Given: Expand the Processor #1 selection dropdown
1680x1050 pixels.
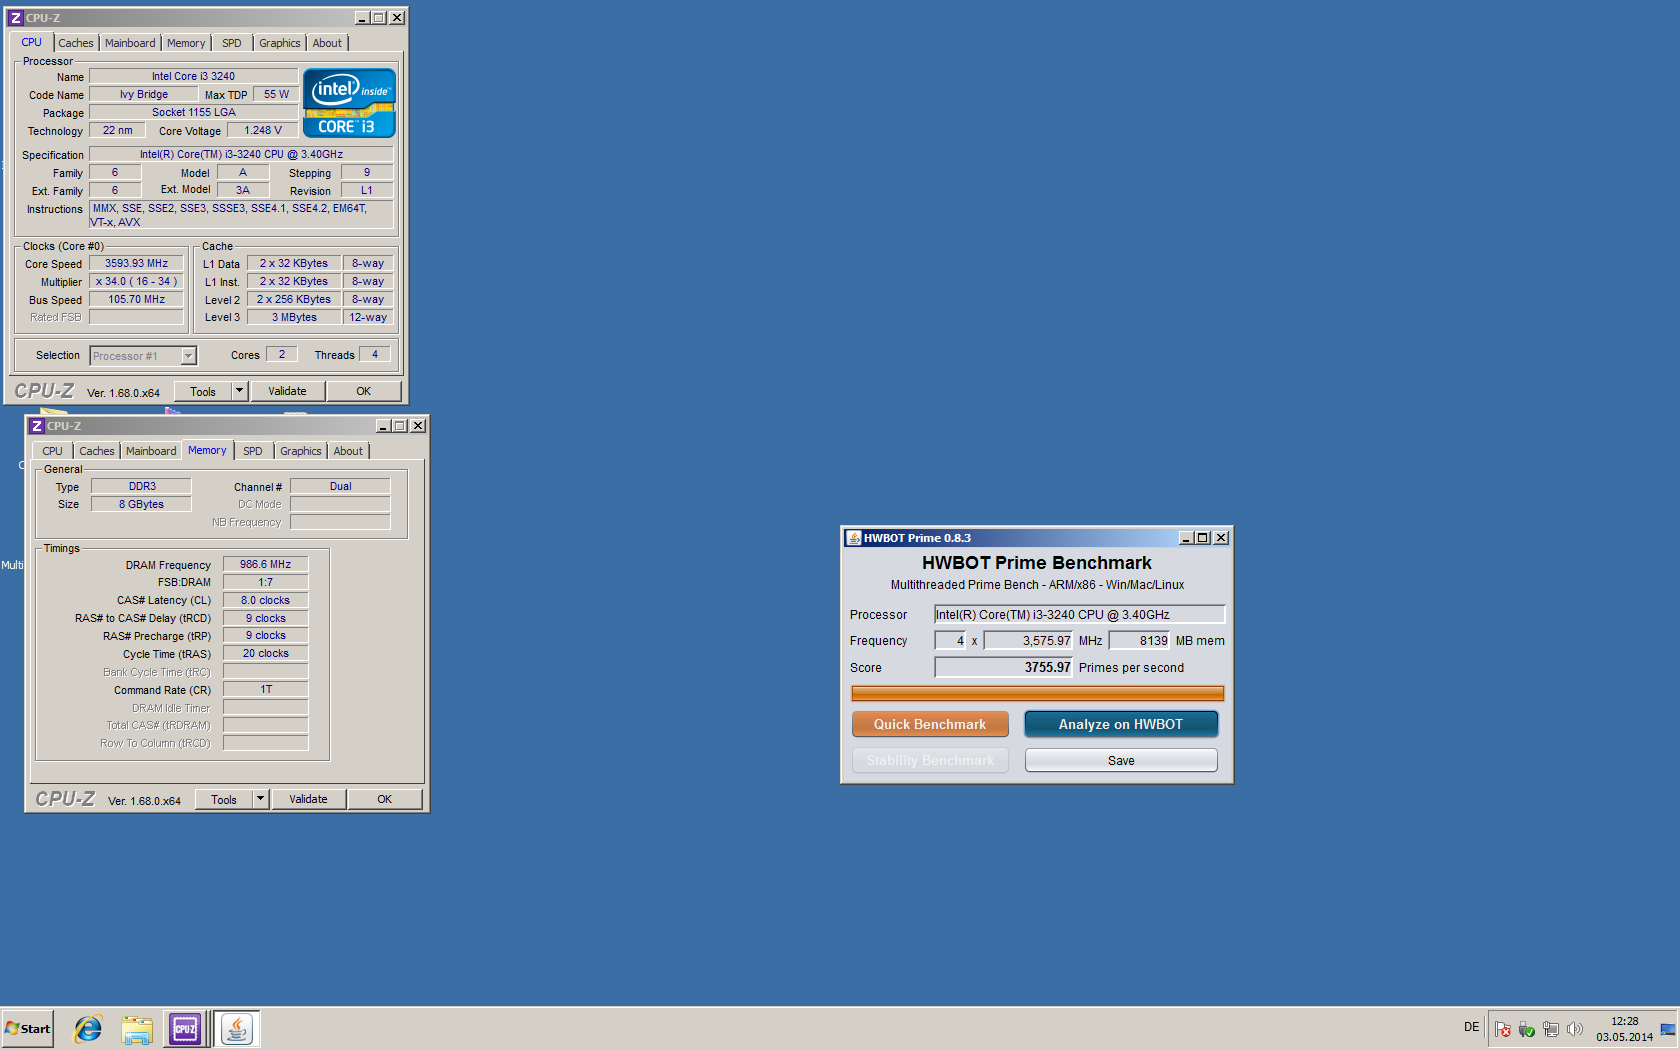Looking at the screenshot, I should point(188,356).
